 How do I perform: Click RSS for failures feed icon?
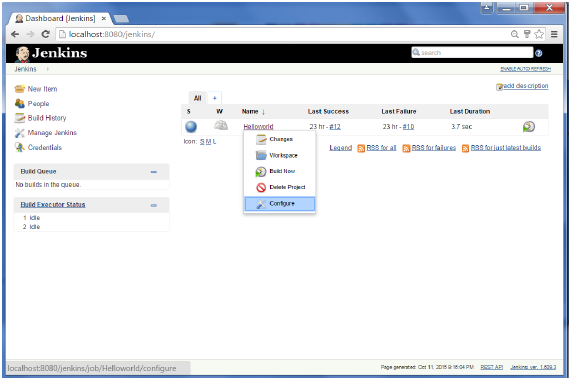click(x=406, y=148)
